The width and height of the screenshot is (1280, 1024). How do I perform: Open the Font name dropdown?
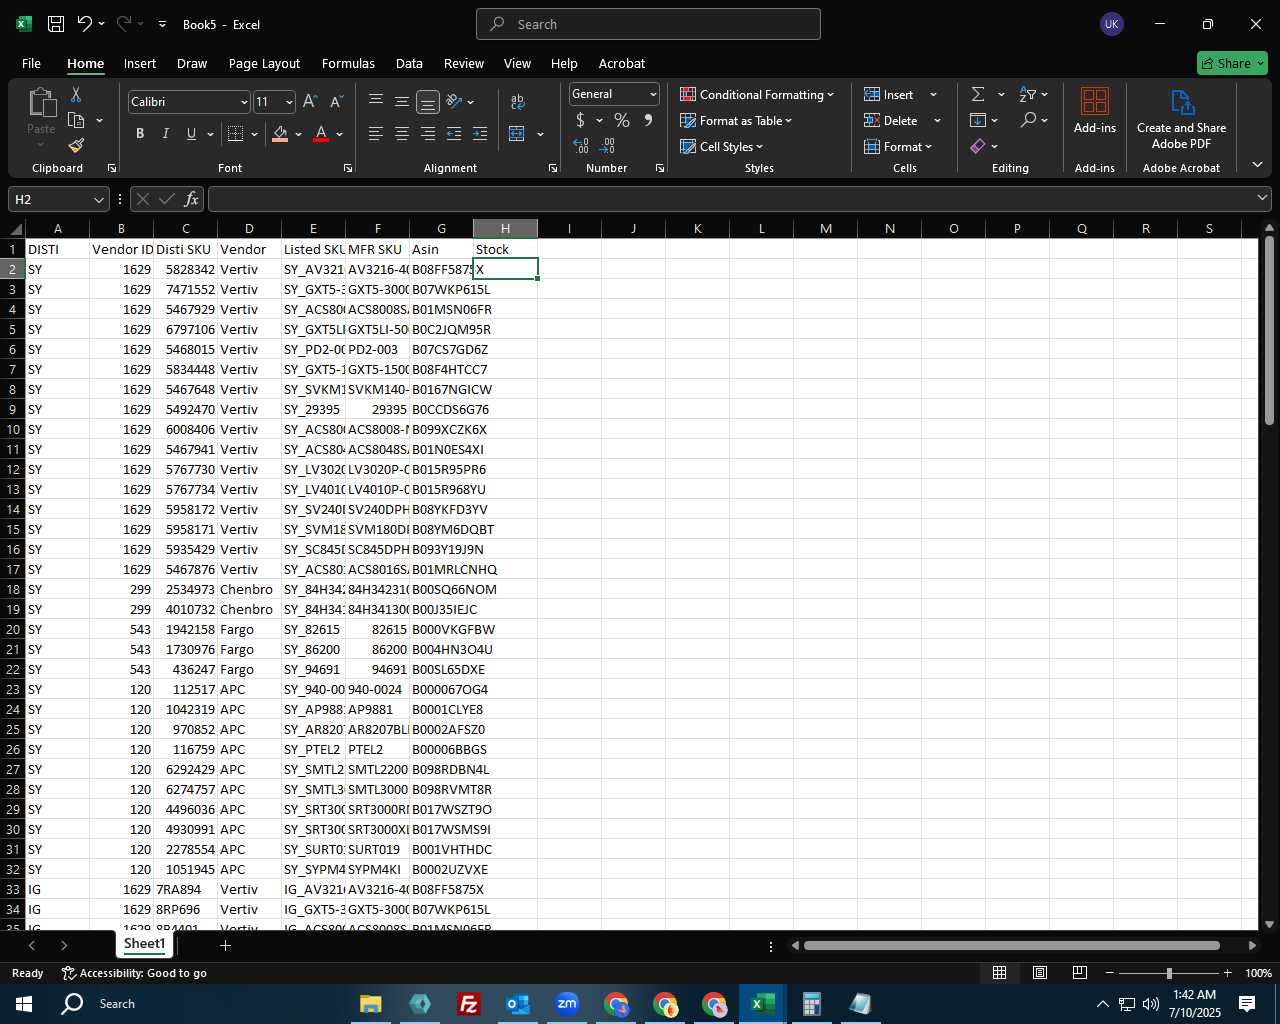[x=243, y=102]
